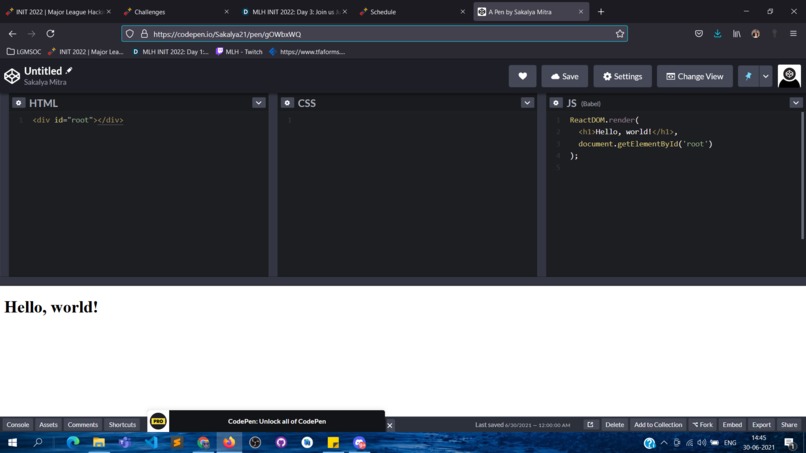The image size is (806, 453).
Task: Save page to Pocket
Action: (699, 33)
